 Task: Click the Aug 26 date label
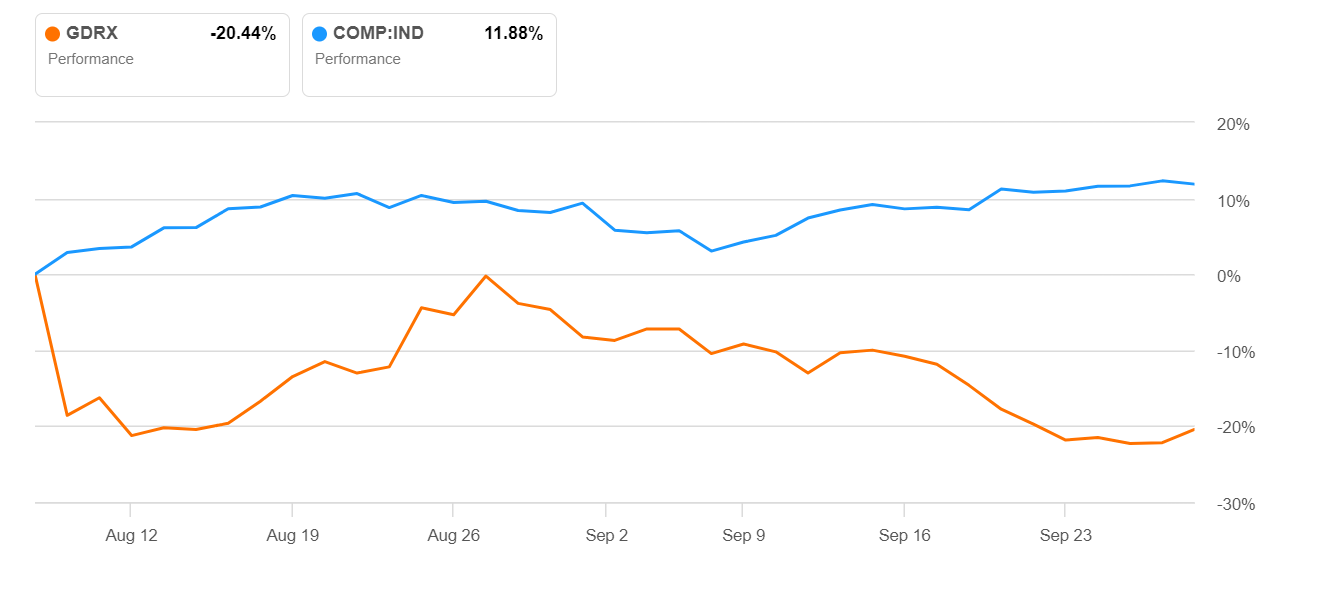(x=453, y=536)
